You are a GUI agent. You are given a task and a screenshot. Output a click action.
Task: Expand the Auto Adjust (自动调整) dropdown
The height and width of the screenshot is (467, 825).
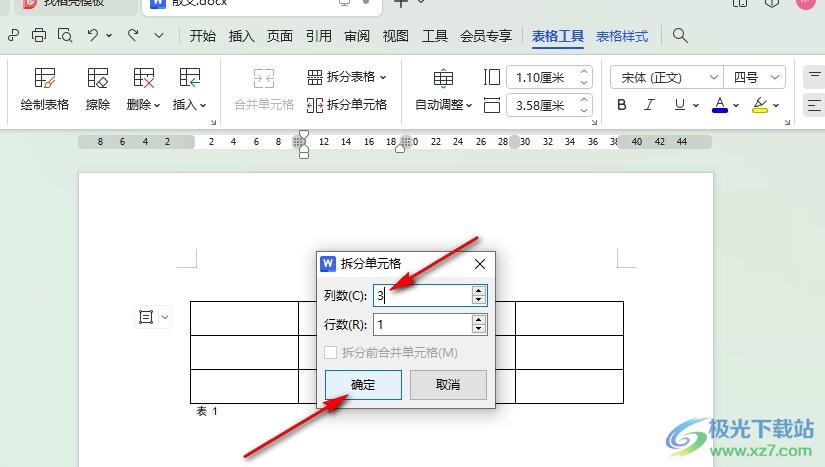tap(444, 104)
